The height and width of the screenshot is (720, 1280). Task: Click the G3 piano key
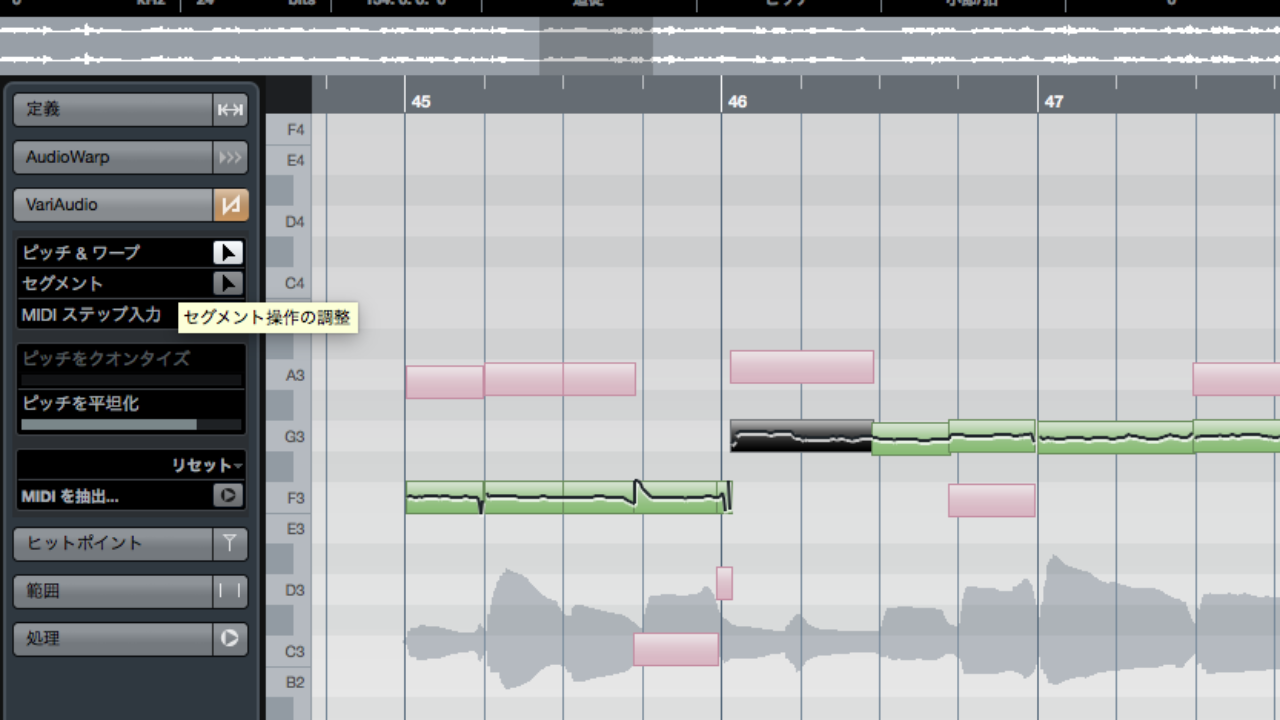point(288,436)
